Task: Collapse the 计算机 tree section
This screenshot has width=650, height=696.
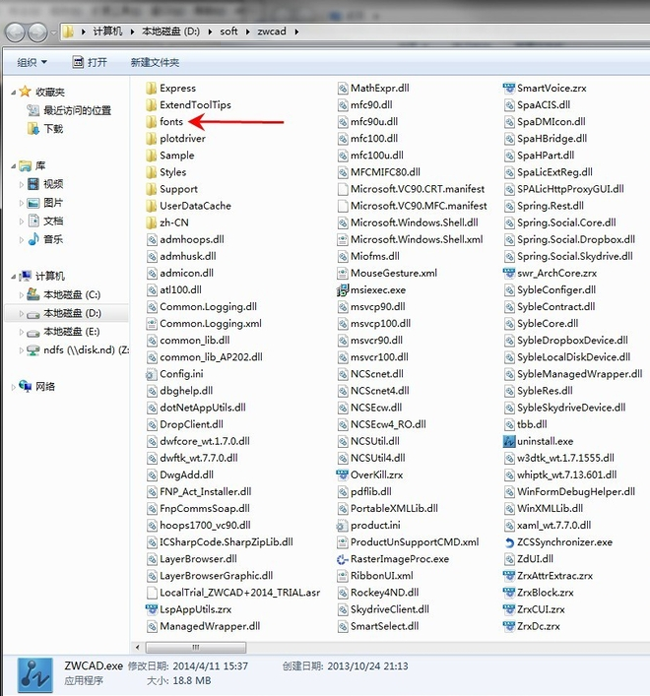Action: click(13, 277)
